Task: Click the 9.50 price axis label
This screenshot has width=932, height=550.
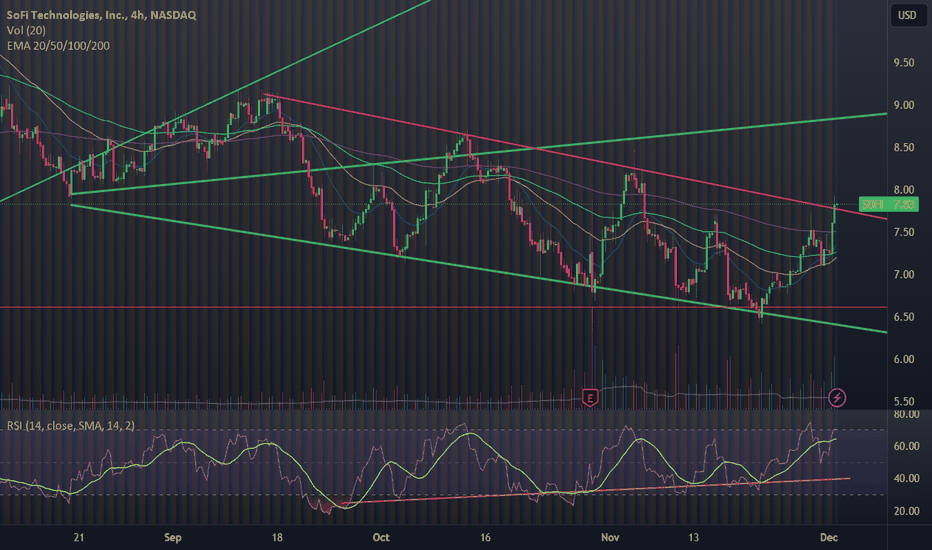Action: pyautogui.click(x=903, y=62)
